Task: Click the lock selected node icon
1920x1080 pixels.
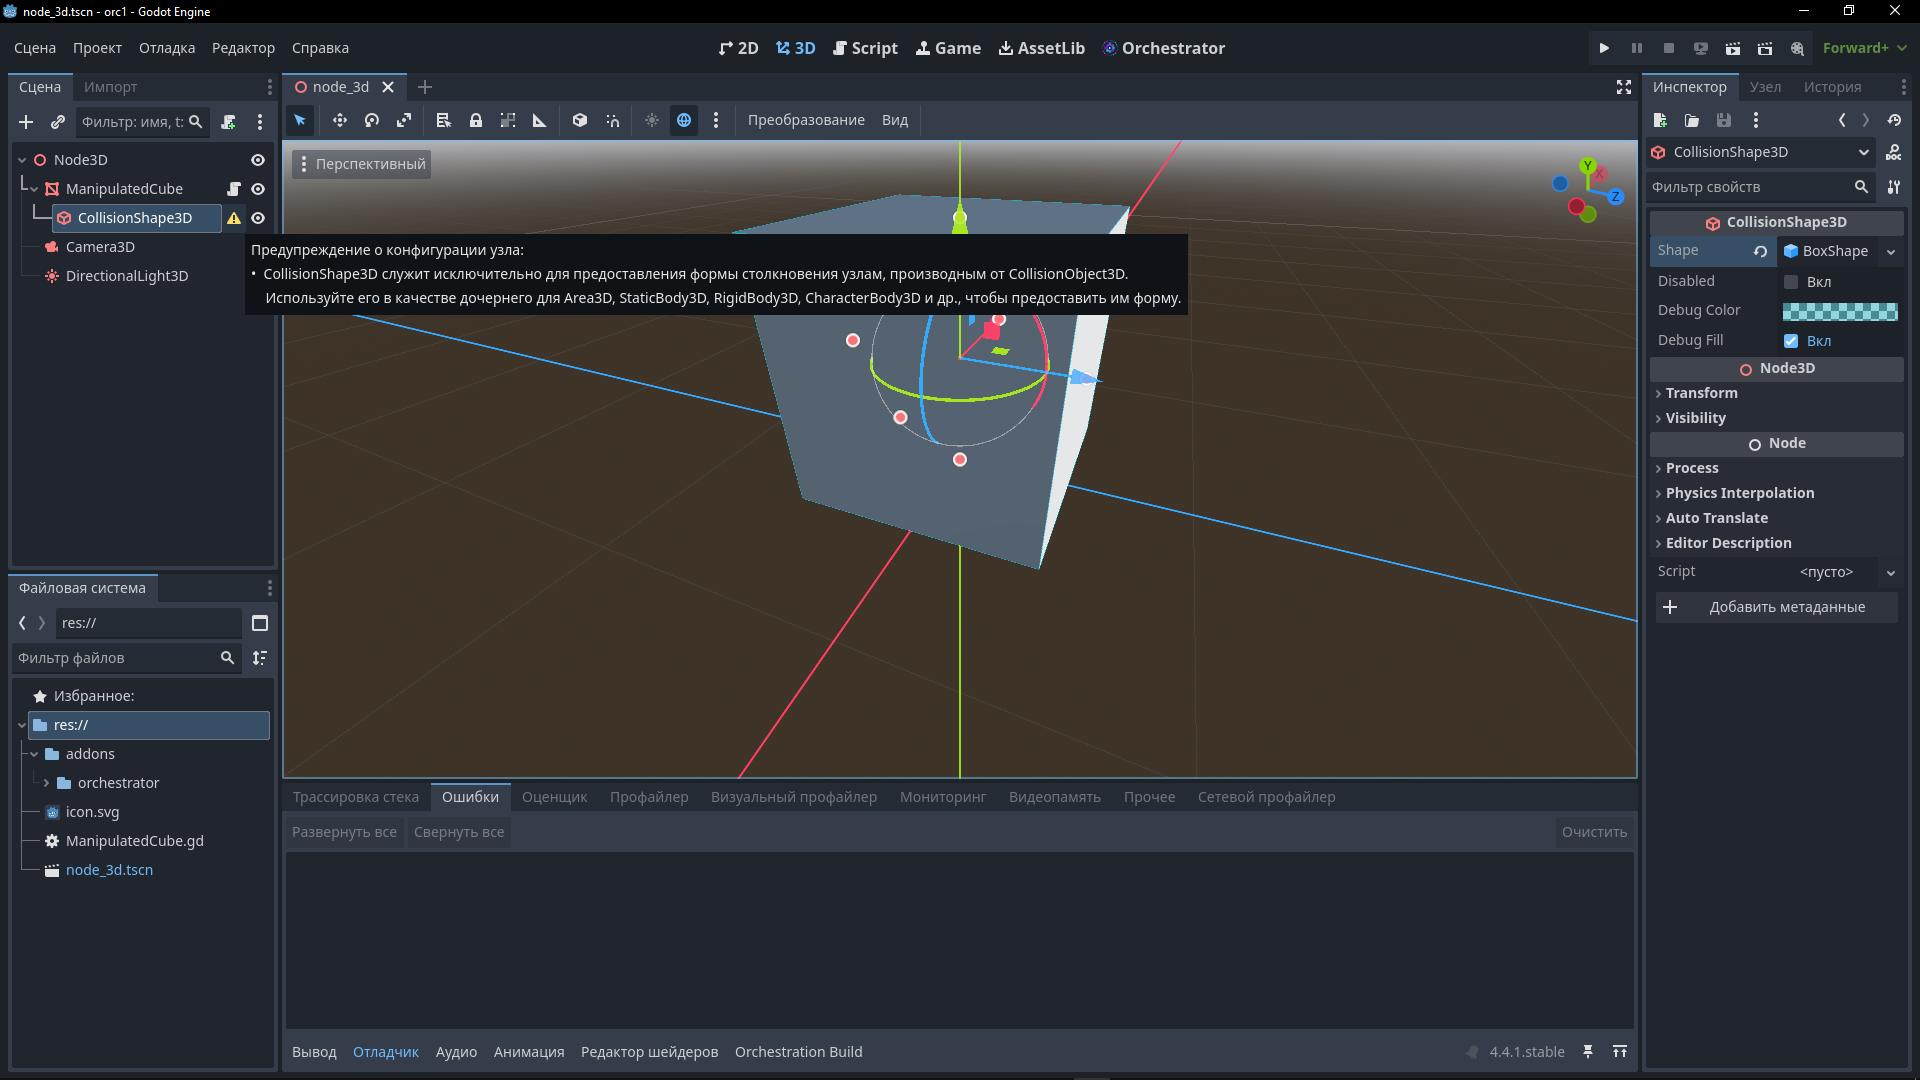Action: coord(476,120)
